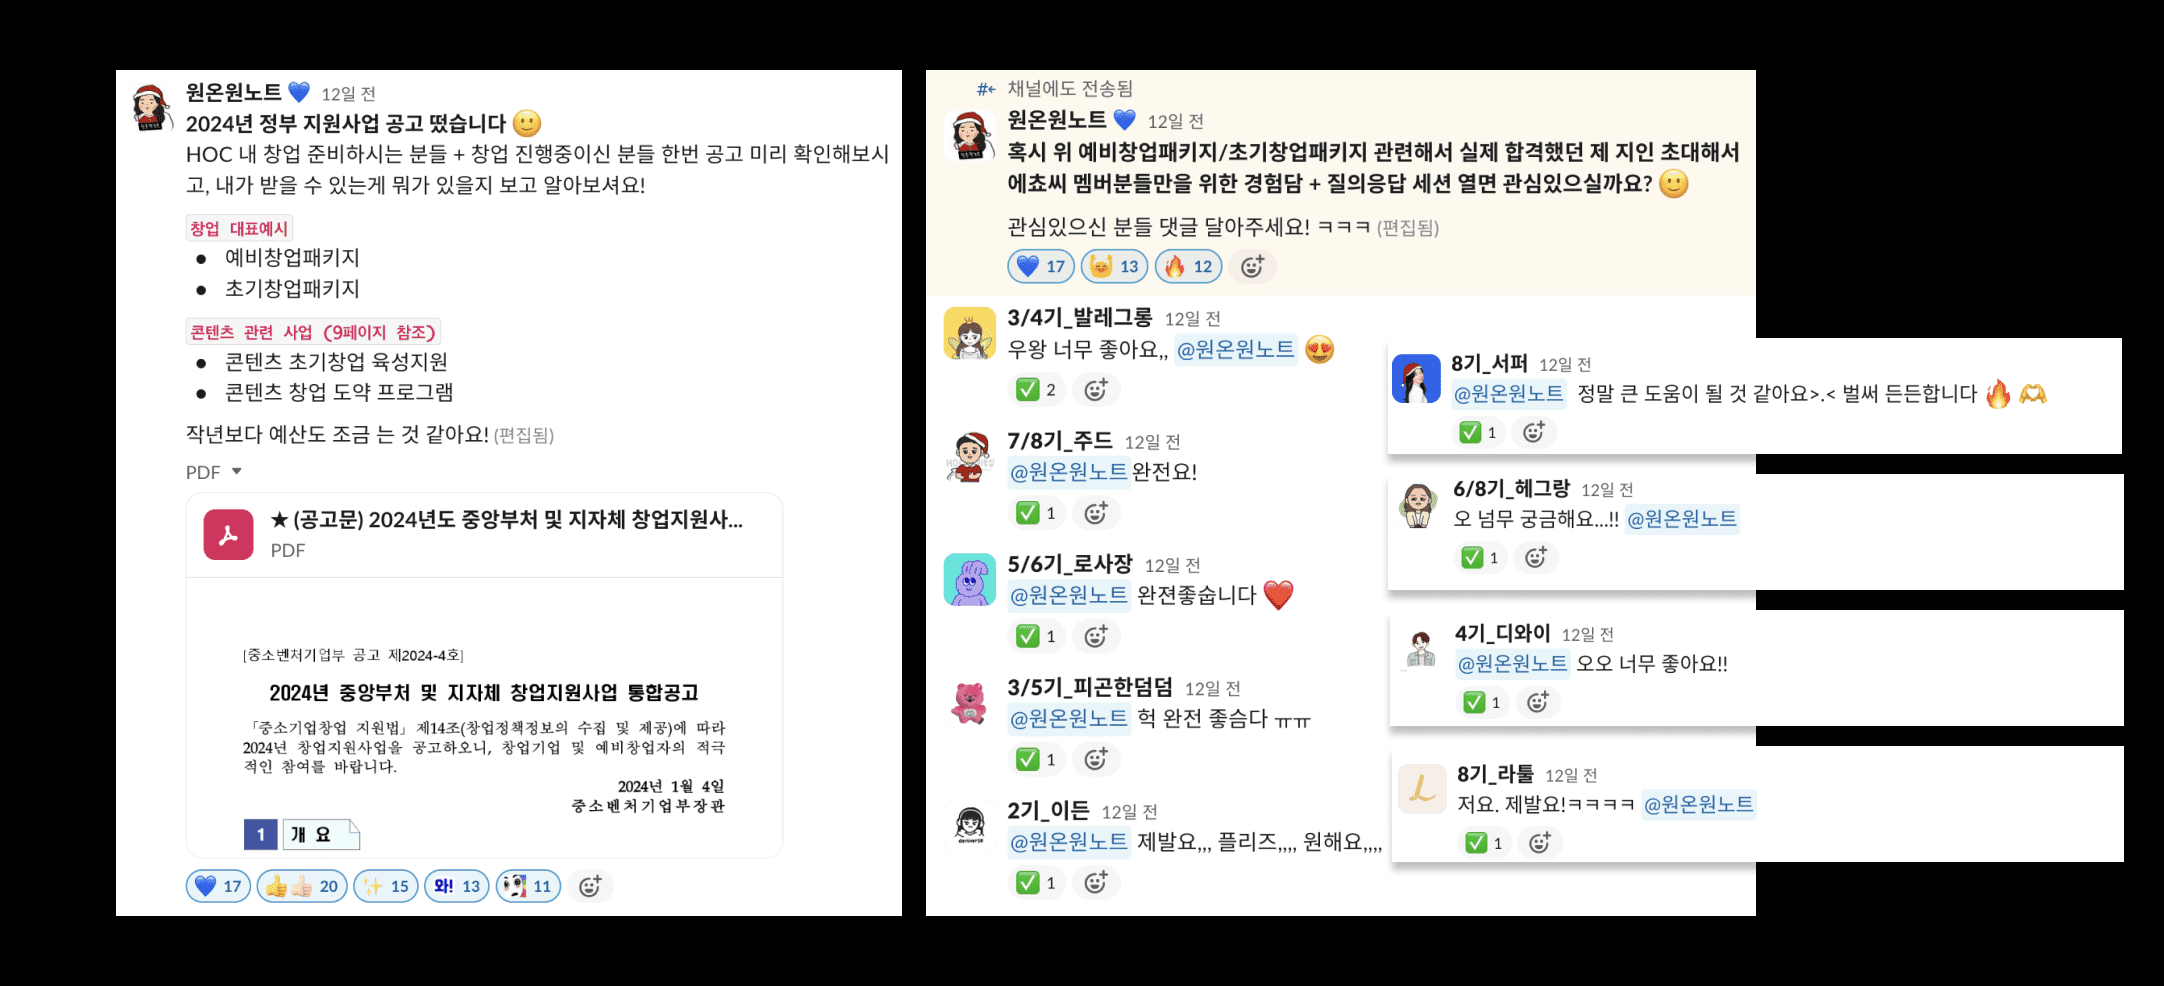Screen dimensions: 2164x986
Task: Toggle the sparkles reaction showing 15
Action: point(386,886)
